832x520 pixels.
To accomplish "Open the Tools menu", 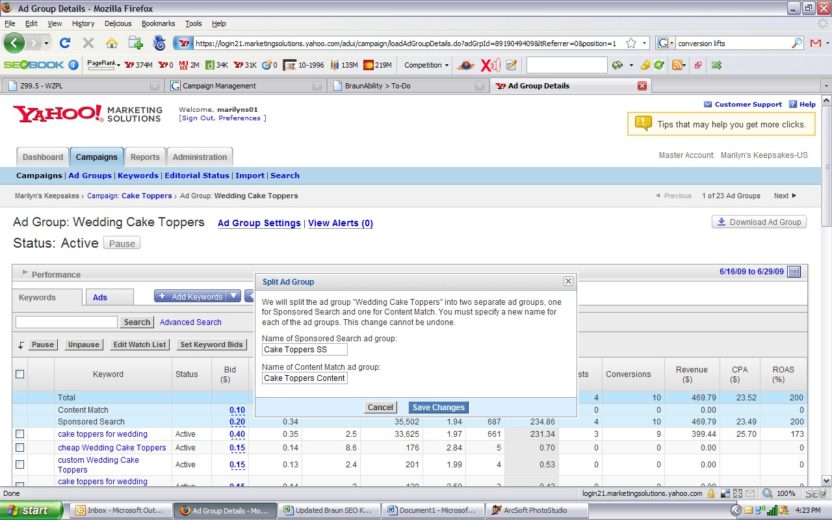I will click(x=193, y=23).
